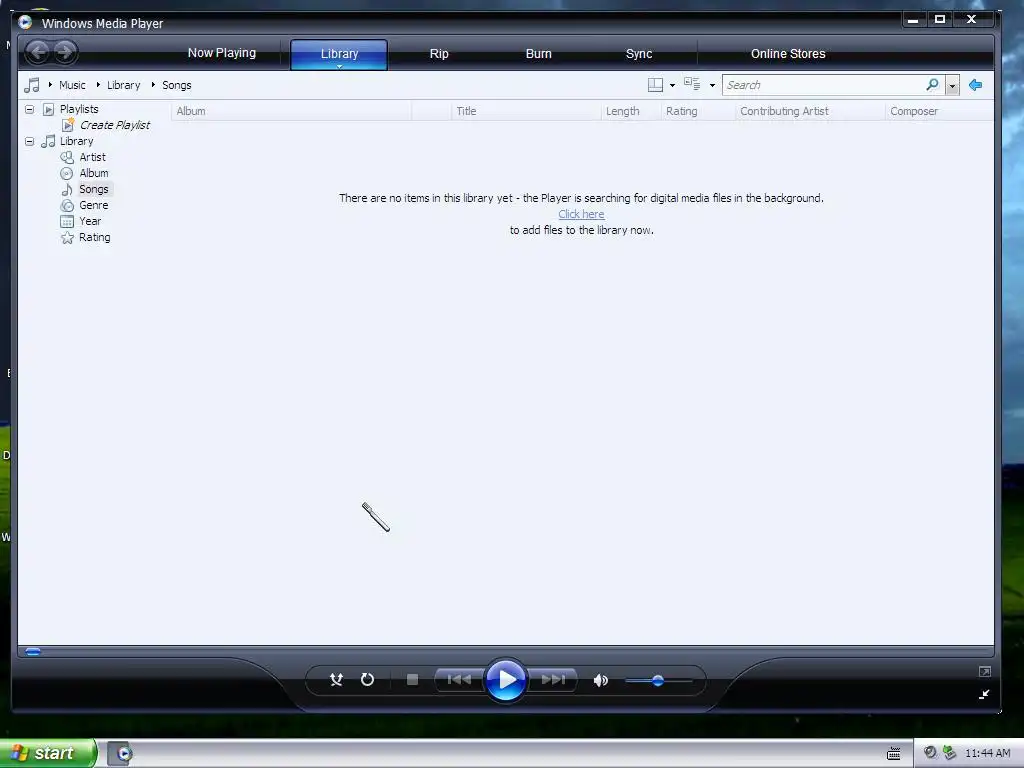Click the Library breadcrumb
Image resolution: width=1024 pixels, height=768 pixels.
tap(123, 85)
